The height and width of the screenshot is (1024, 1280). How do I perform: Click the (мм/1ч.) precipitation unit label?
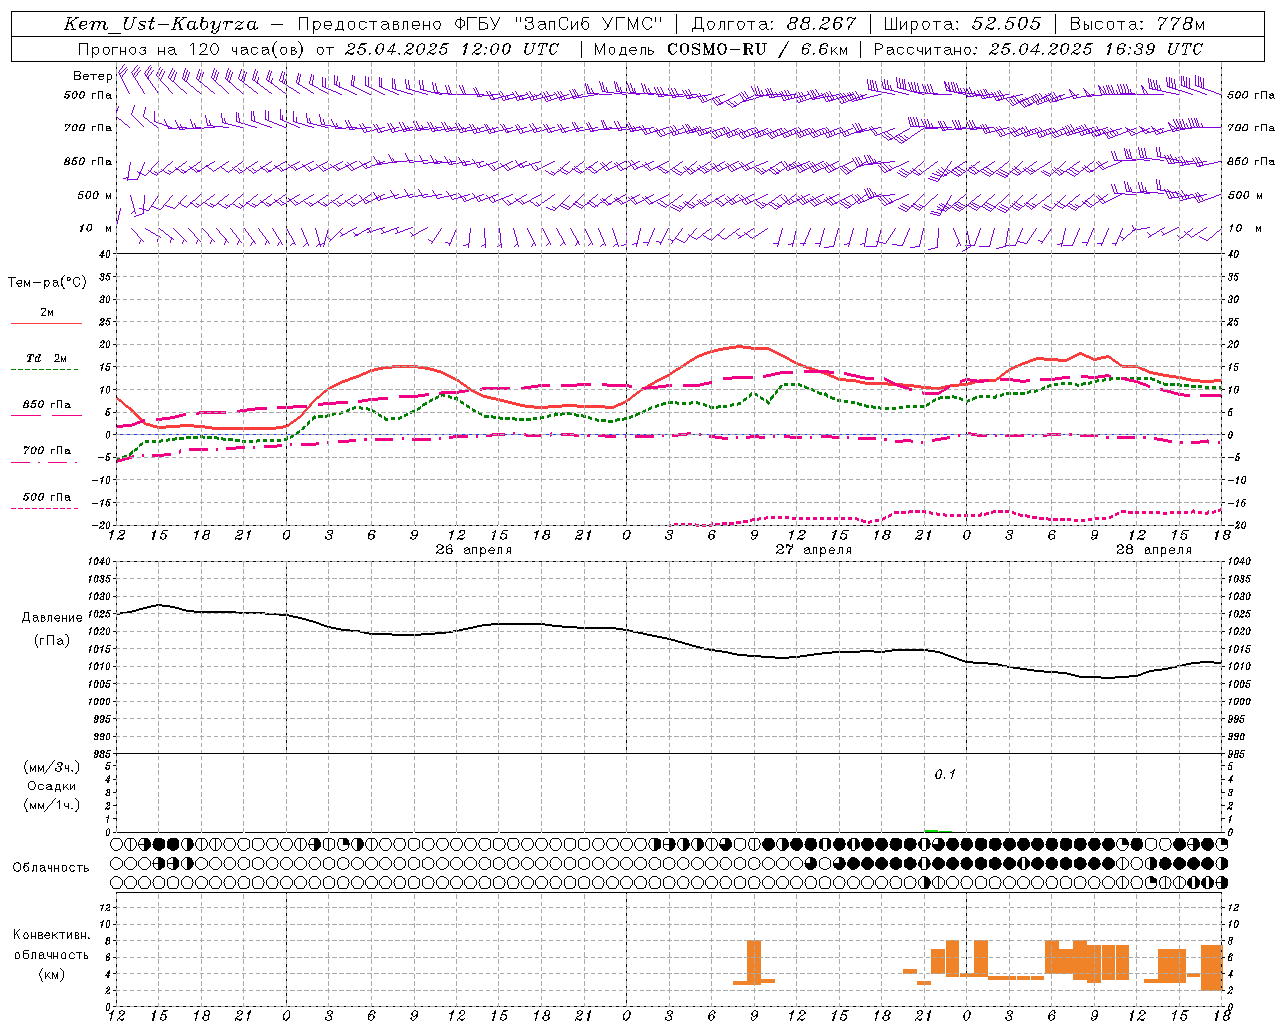click(52, 805)
